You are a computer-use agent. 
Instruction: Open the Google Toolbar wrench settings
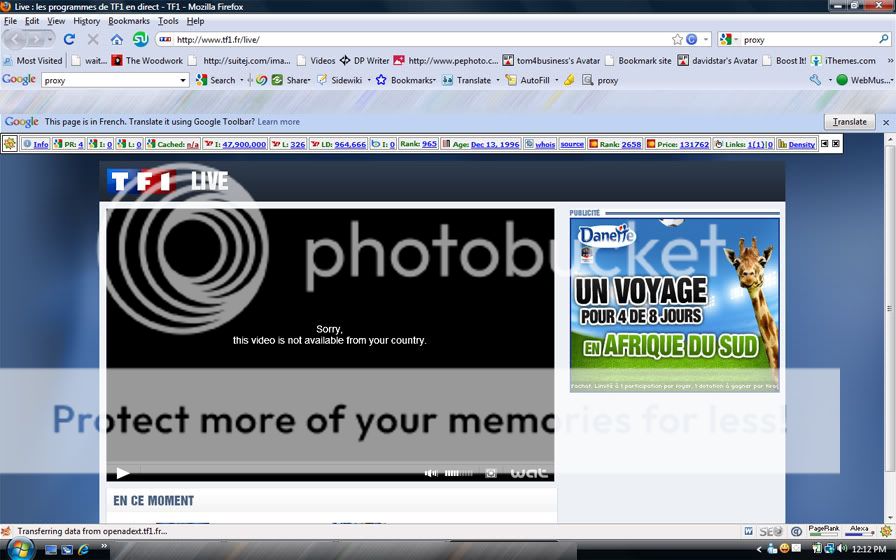tap(815, 80)
